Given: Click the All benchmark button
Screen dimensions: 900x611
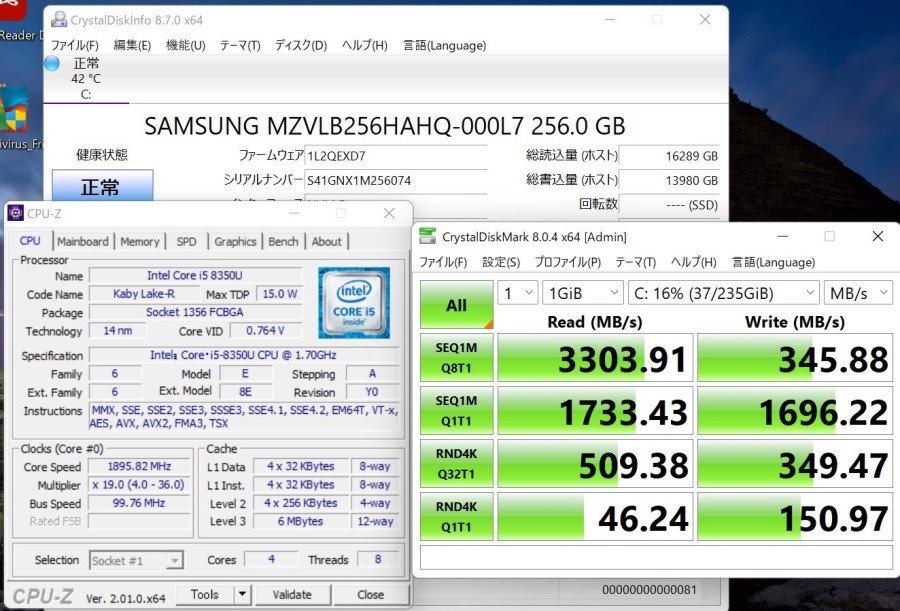Looking at the screenshot, I should (456, 304).
